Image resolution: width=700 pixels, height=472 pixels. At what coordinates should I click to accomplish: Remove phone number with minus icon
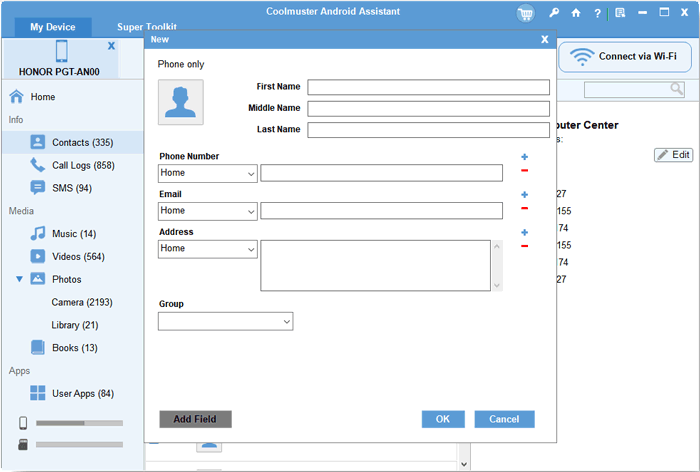[525, 170]
